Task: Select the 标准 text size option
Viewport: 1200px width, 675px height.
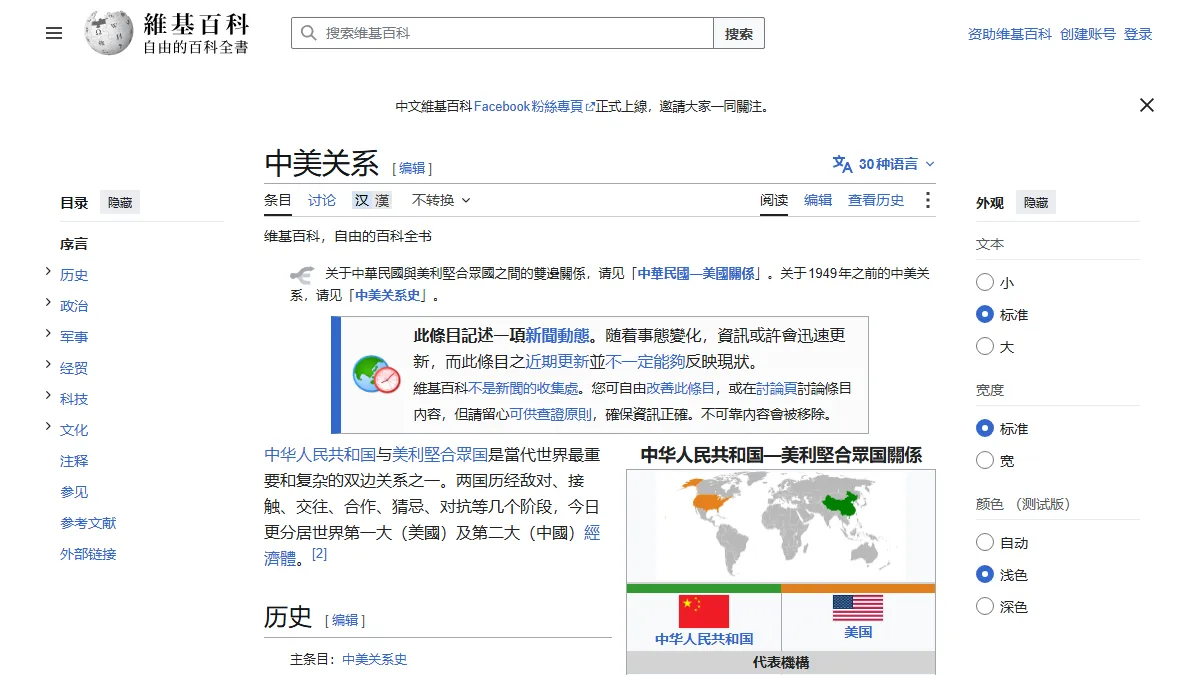Action: pos(985,314)
